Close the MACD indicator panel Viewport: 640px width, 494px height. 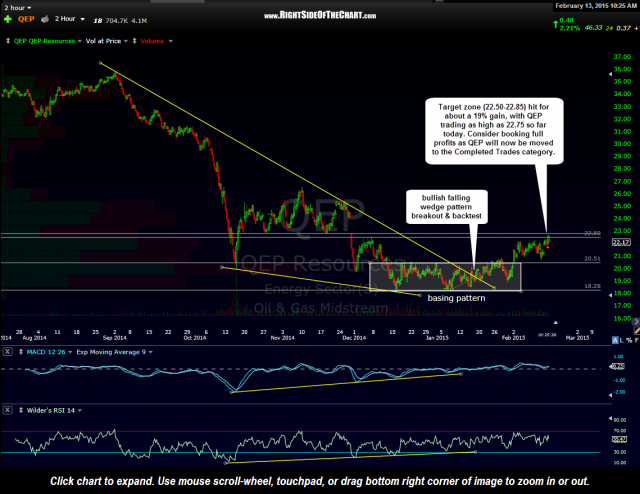[x=8, y=353]
